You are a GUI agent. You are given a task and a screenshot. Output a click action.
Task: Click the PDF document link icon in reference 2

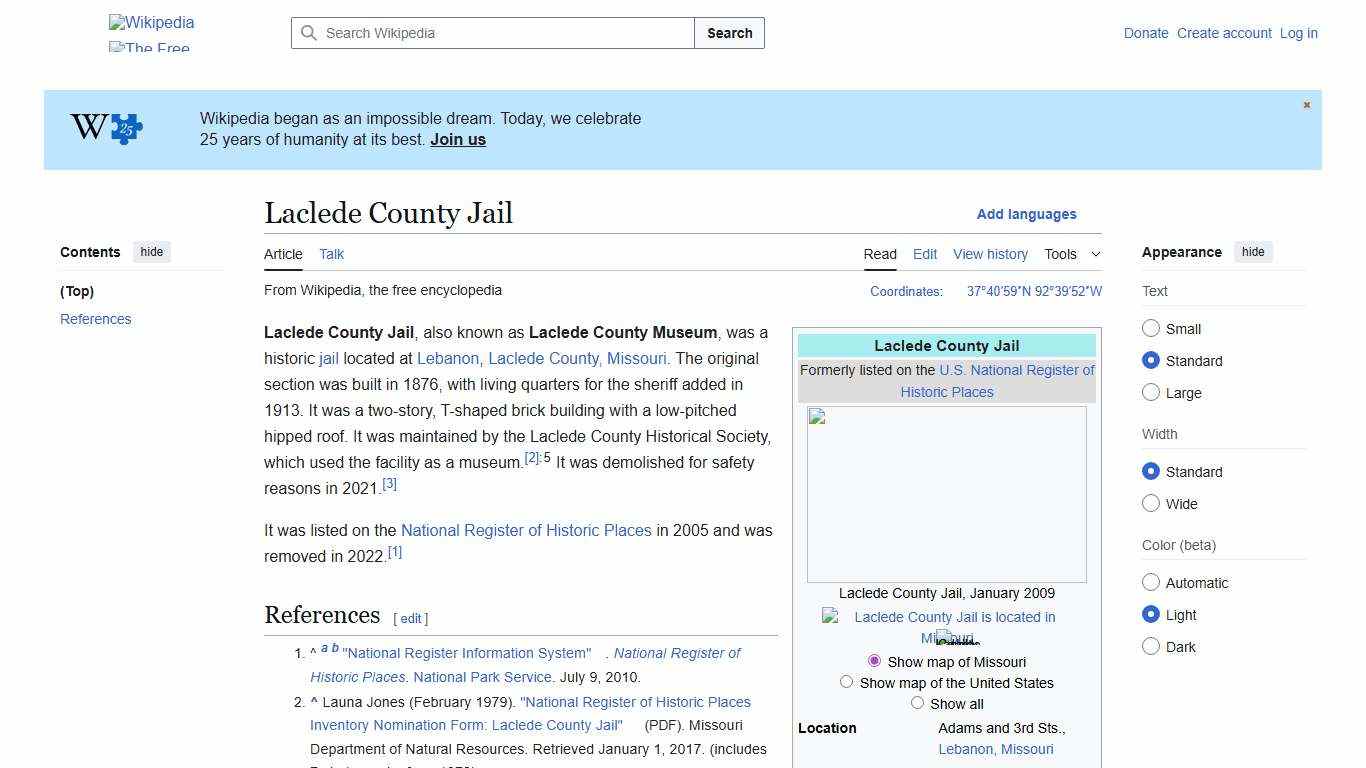[630, 725]
